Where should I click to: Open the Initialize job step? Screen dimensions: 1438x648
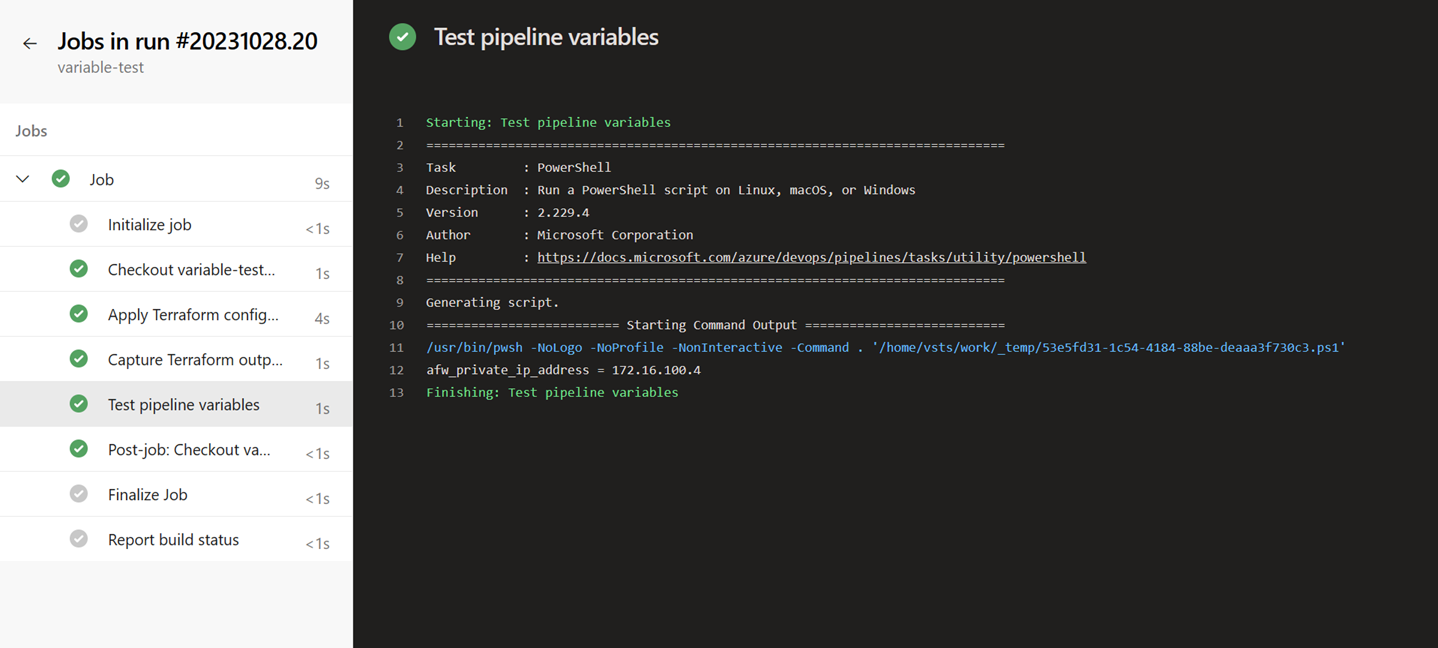150,223
